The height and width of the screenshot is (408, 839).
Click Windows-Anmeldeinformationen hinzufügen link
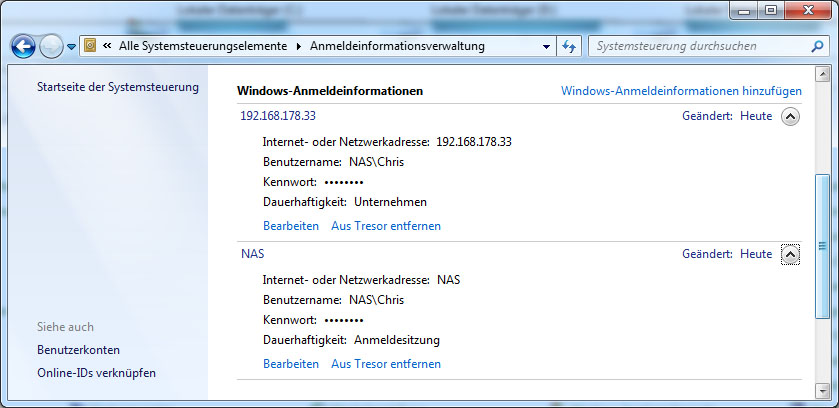click(681, 91)
